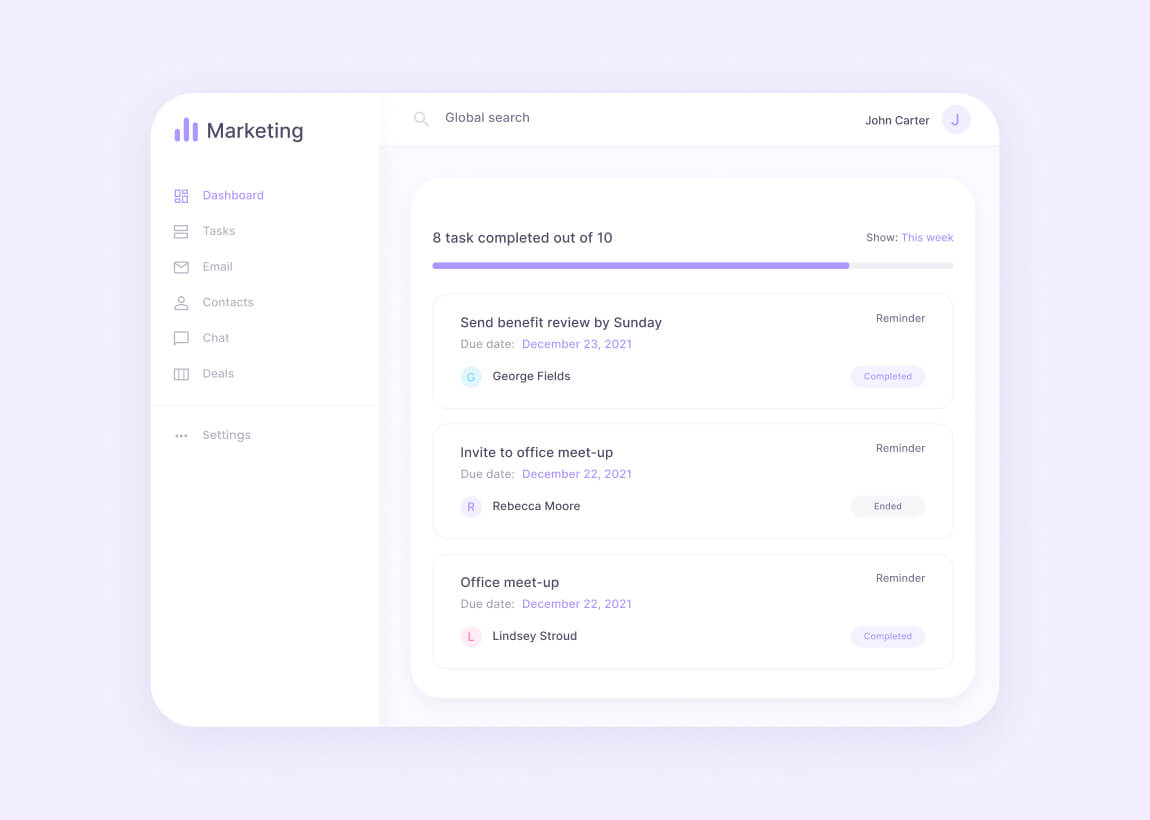This screenshot has height=820, width=1150.
Task: Click Completed badge for Lindsey Stroud
Action: (x=887, y=636)
